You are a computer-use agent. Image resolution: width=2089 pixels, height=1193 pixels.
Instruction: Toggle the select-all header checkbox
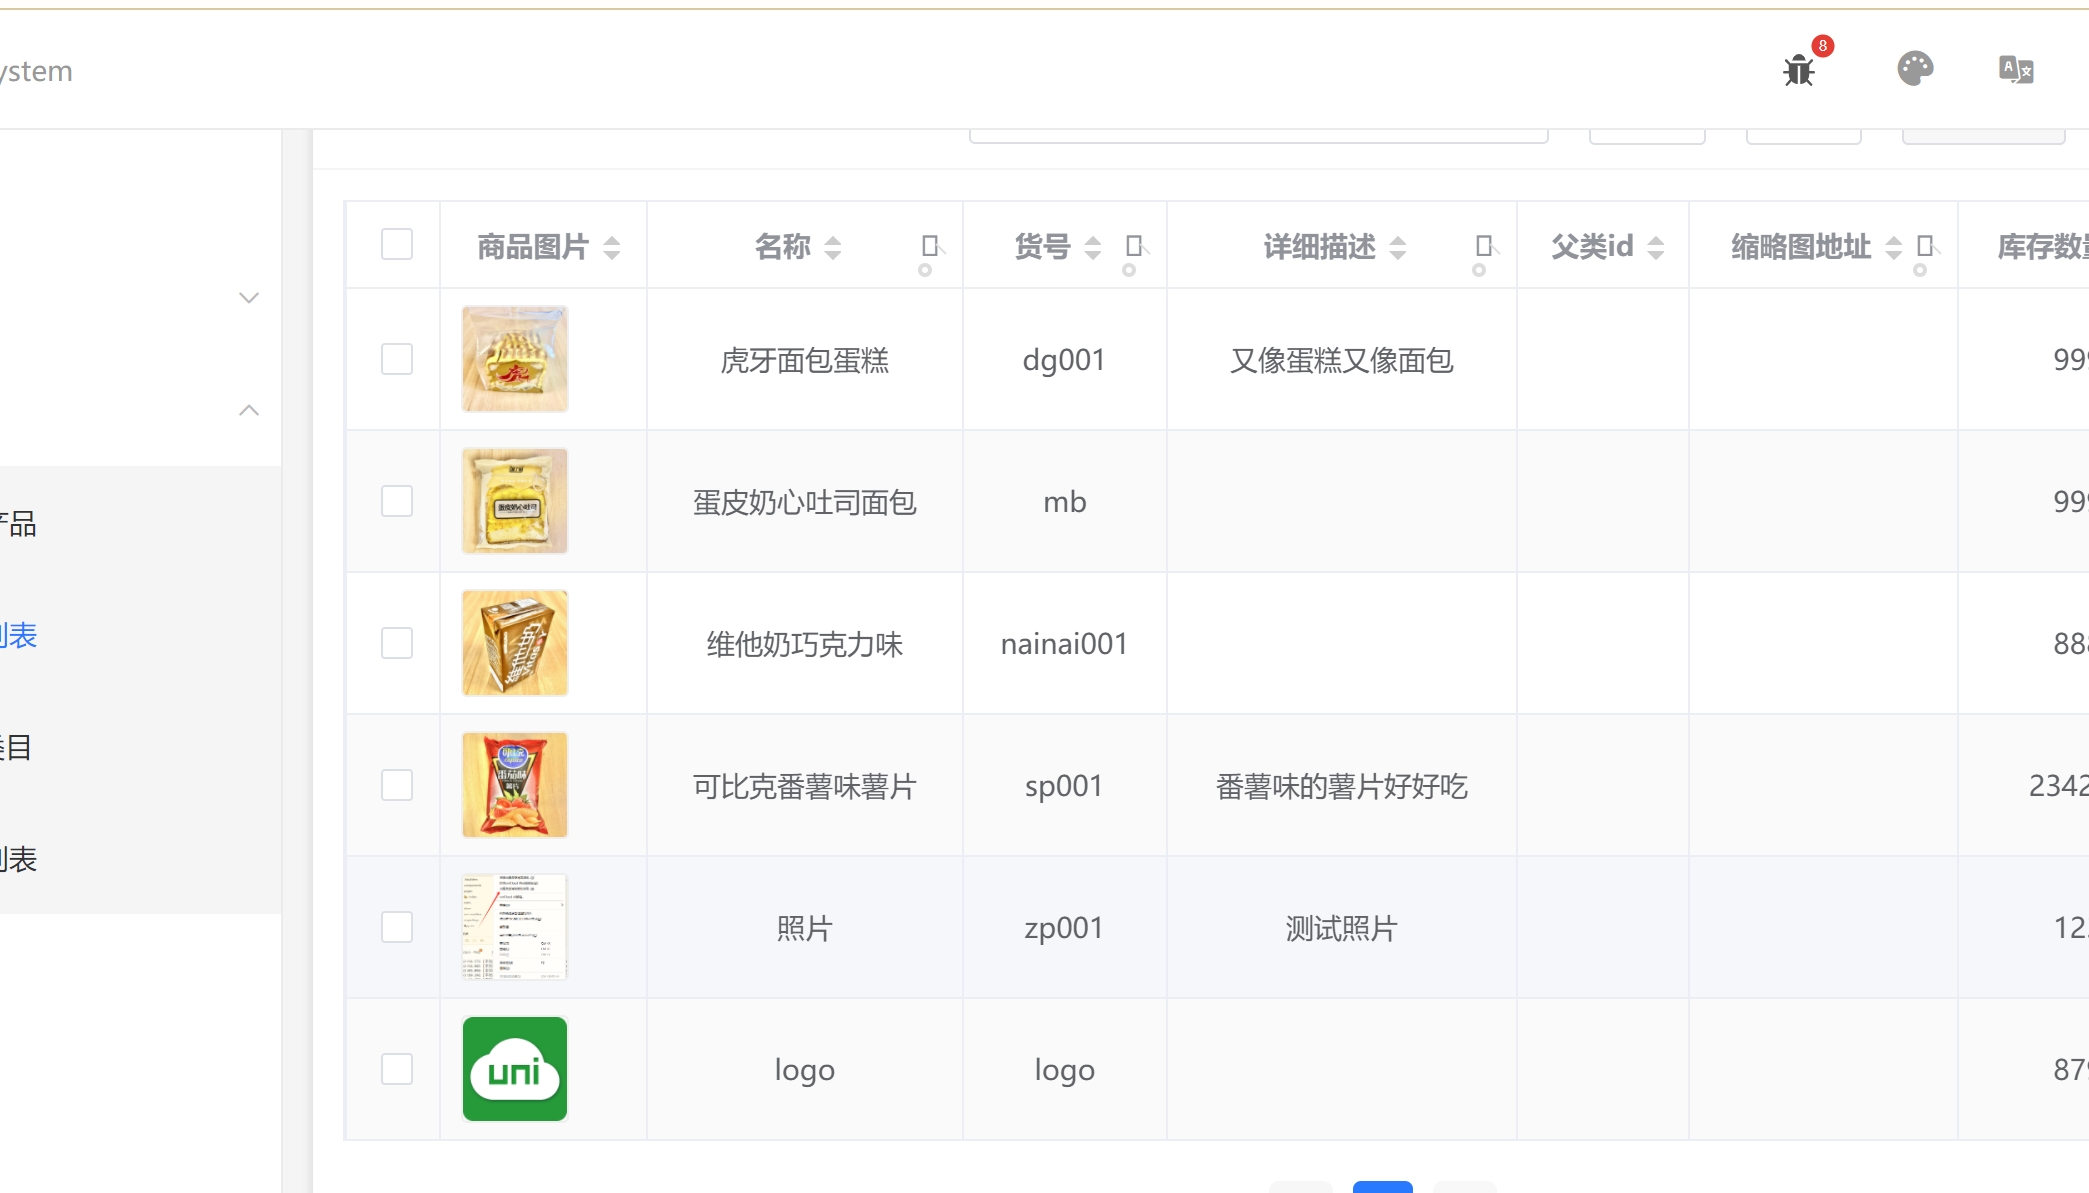click(x=397, y=244)
